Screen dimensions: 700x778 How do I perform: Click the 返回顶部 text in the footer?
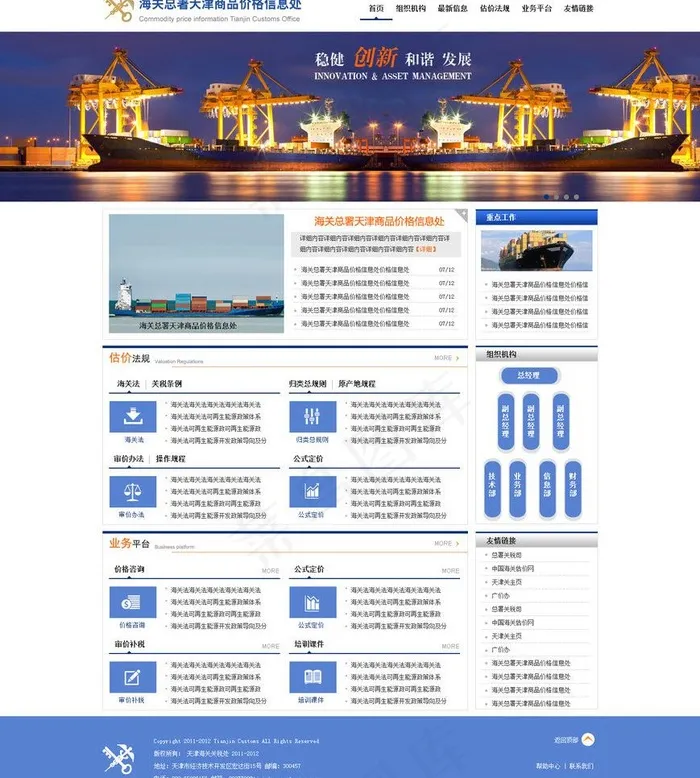(566, 740)
